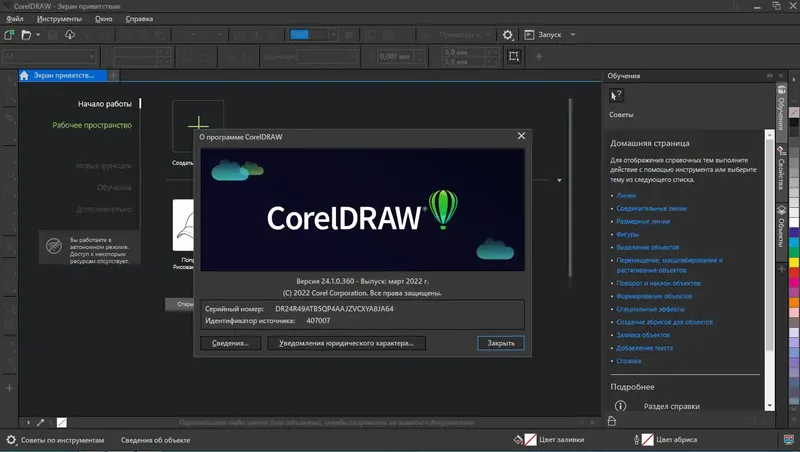The height and width of the screenshot is (452, 800).
Task: Open the Справка link in hints list
Action: 629,361
